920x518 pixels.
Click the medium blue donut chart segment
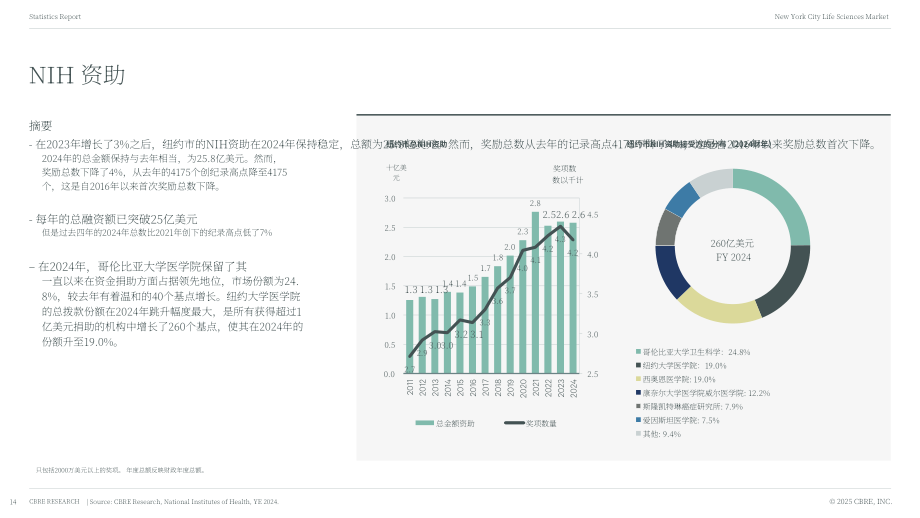coord(684,199)
